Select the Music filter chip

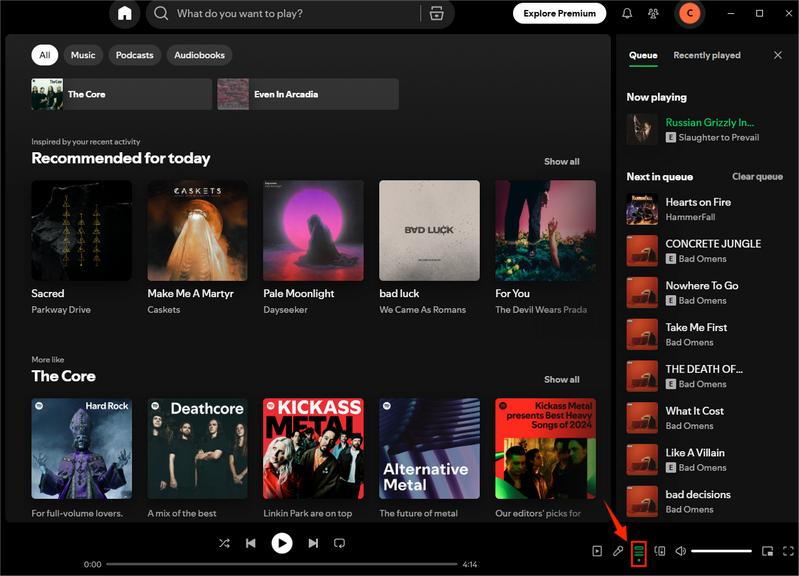(x=83, y=55)
